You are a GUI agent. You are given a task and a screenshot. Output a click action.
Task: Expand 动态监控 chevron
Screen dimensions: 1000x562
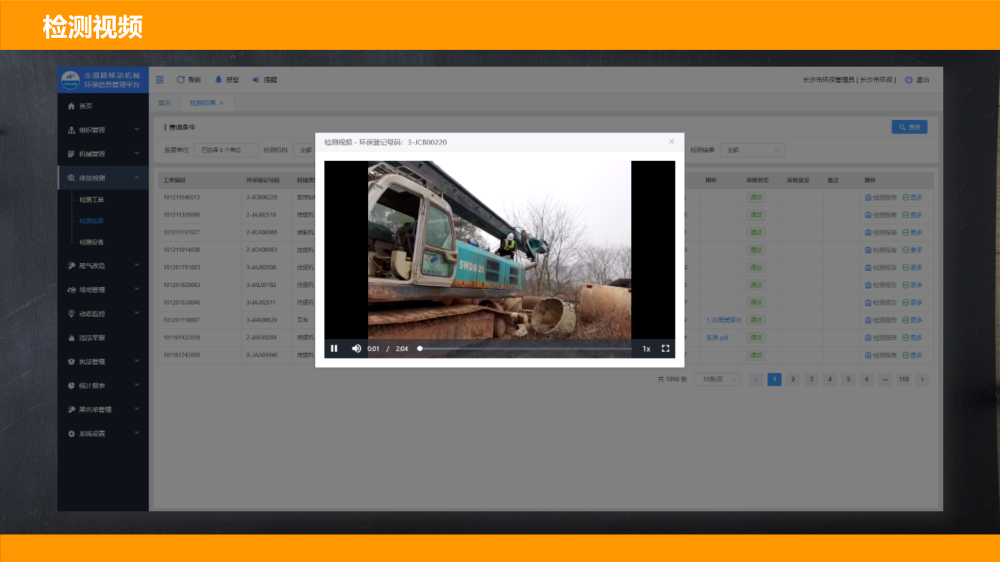click(136, 313)
